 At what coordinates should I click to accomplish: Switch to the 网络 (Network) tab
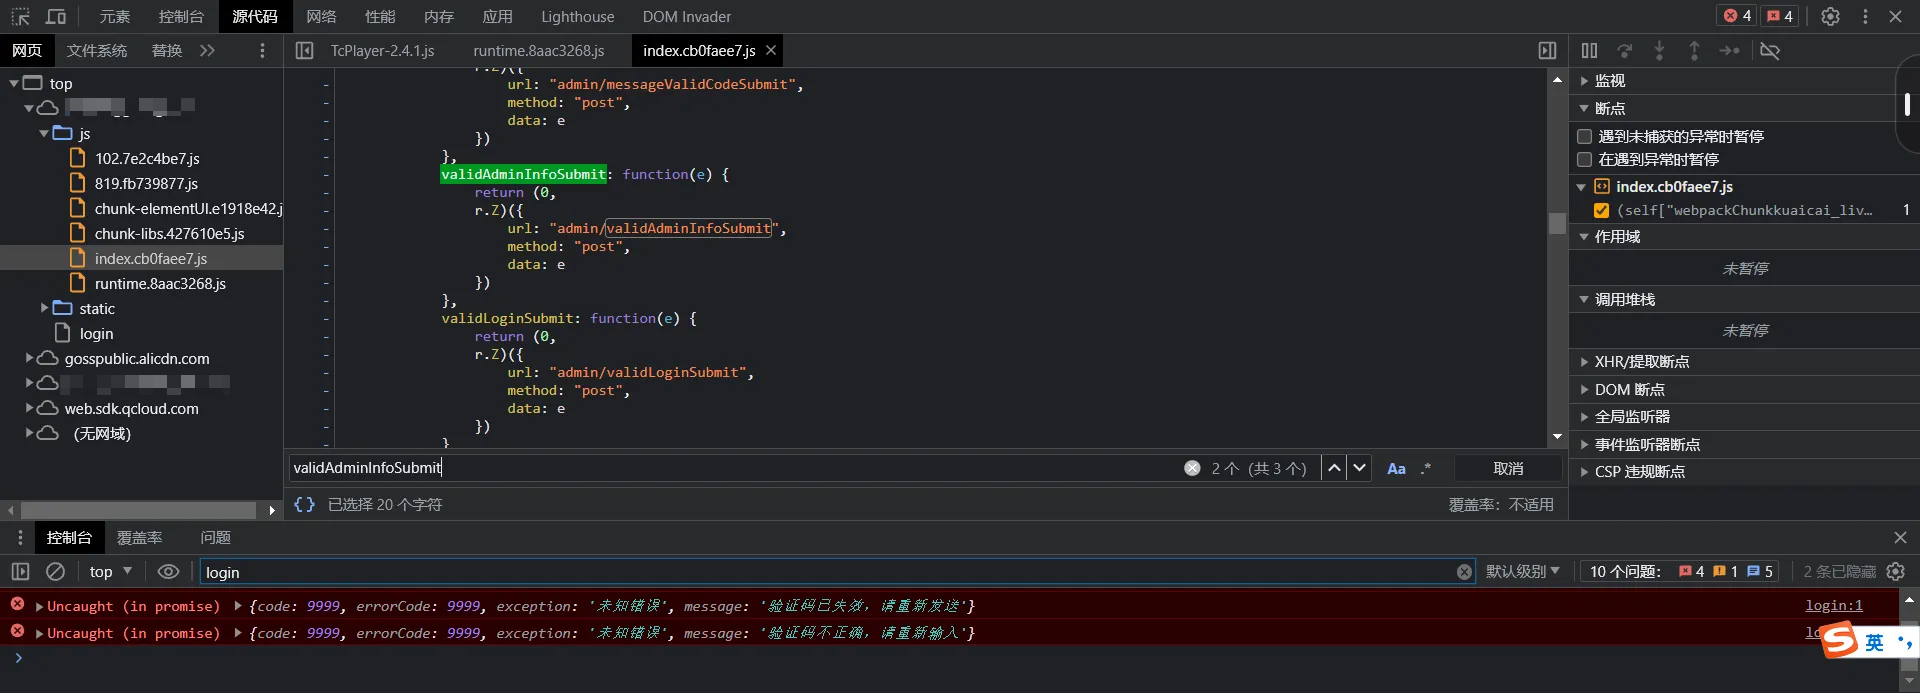click(321, 17)
